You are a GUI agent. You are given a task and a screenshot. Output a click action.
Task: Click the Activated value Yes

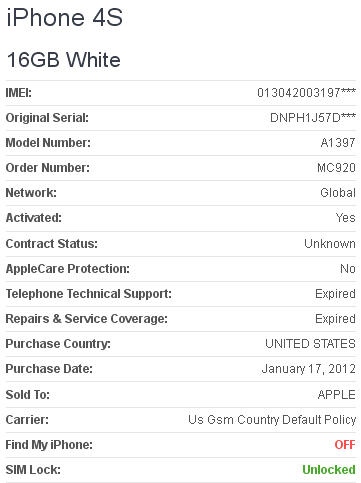click(345, 218)
